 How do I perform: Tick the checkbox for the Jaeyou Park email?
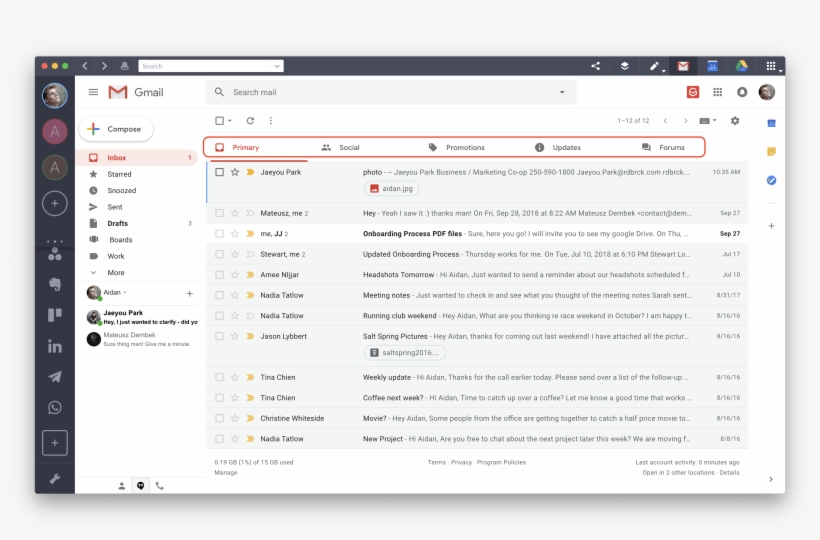[x=220, y=172]
